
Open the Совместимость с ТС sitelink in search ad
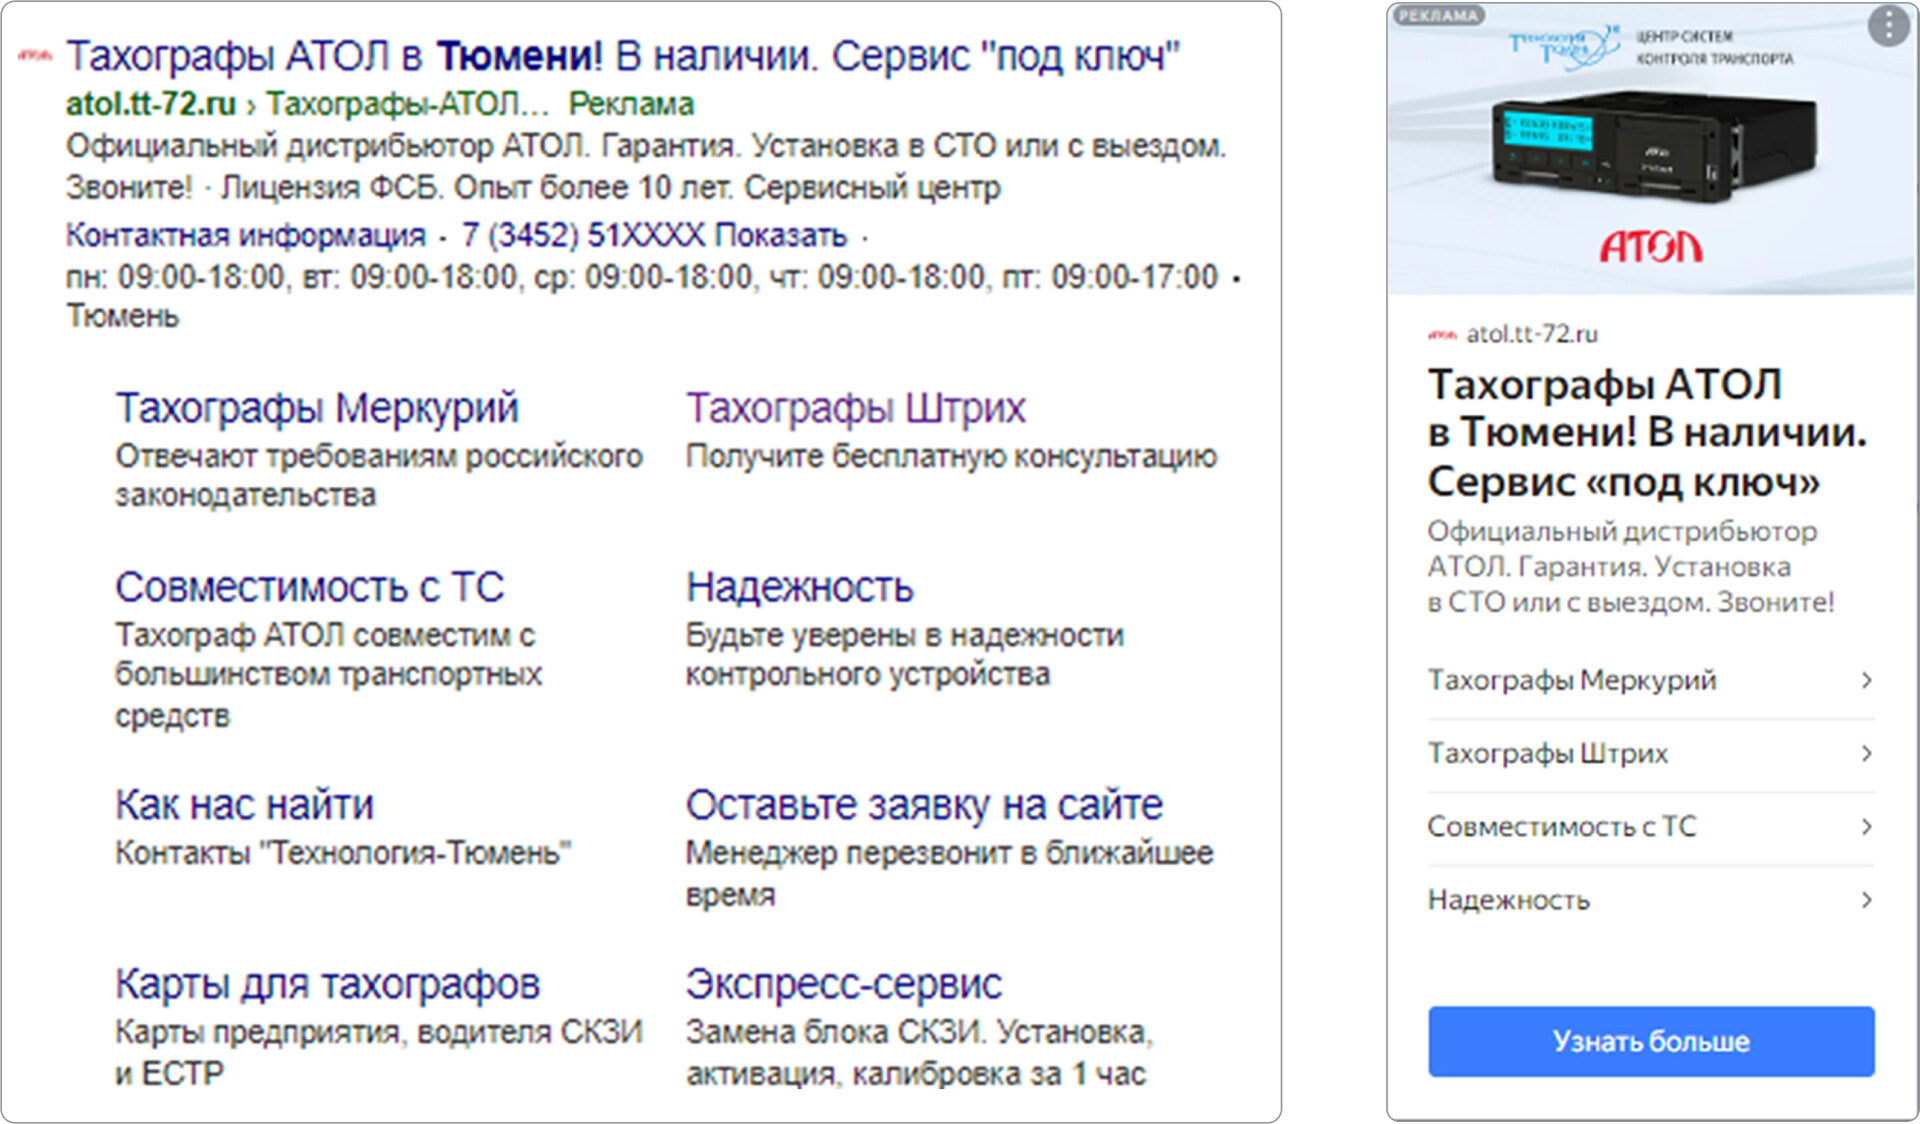pyautogui.click(x=310, y=587)
